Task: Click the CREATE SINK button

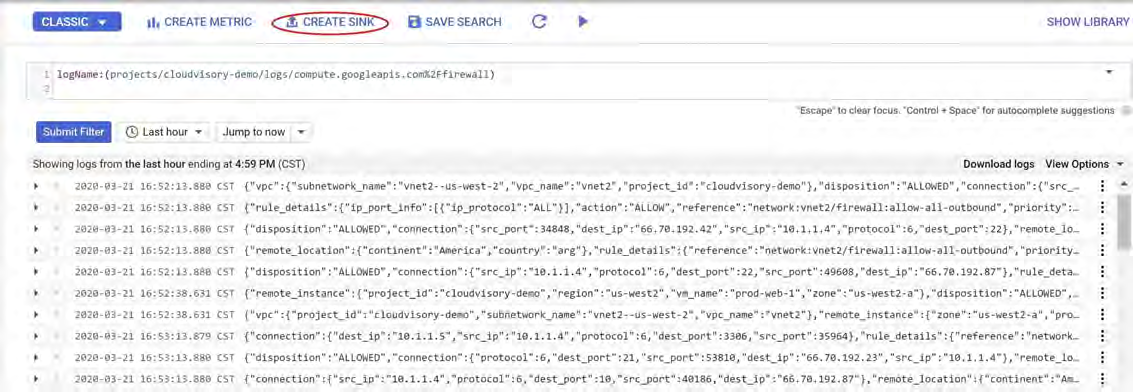Action: [330, 22]
